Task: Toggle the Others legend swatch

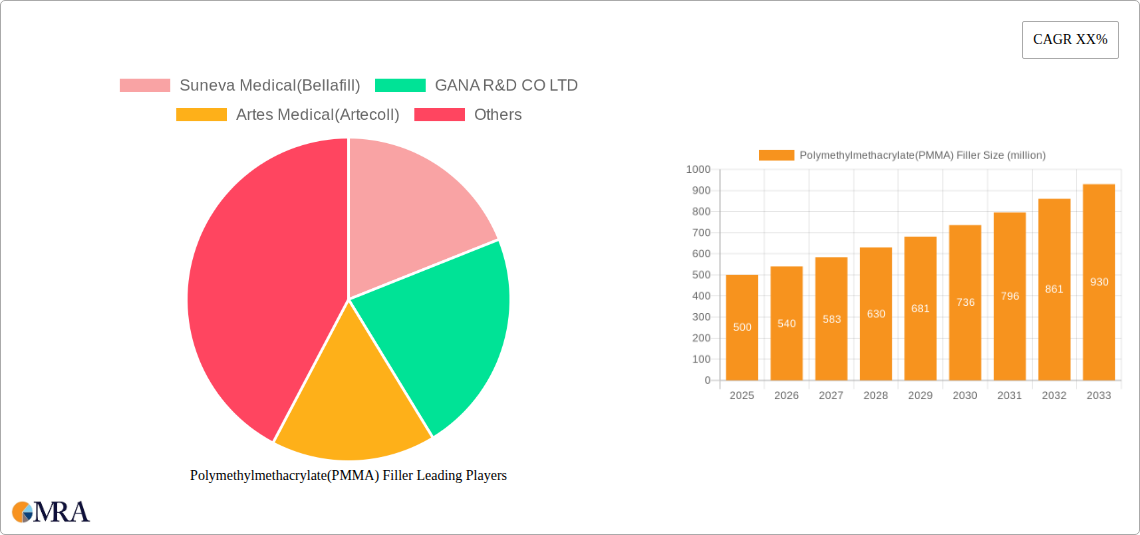Action: [439, 115]
